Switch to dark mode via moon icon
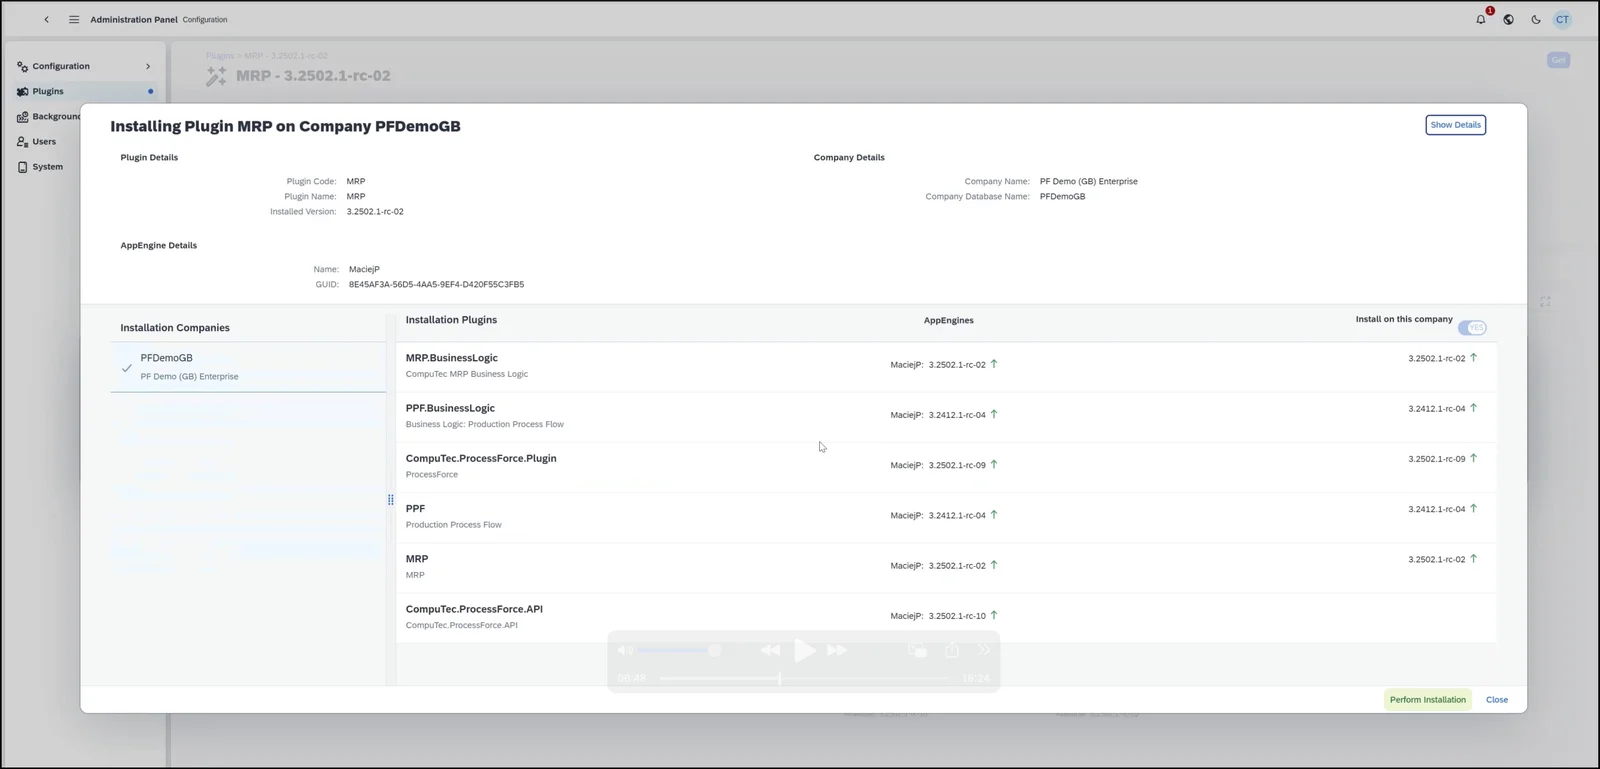 (x=1536, y=20)
